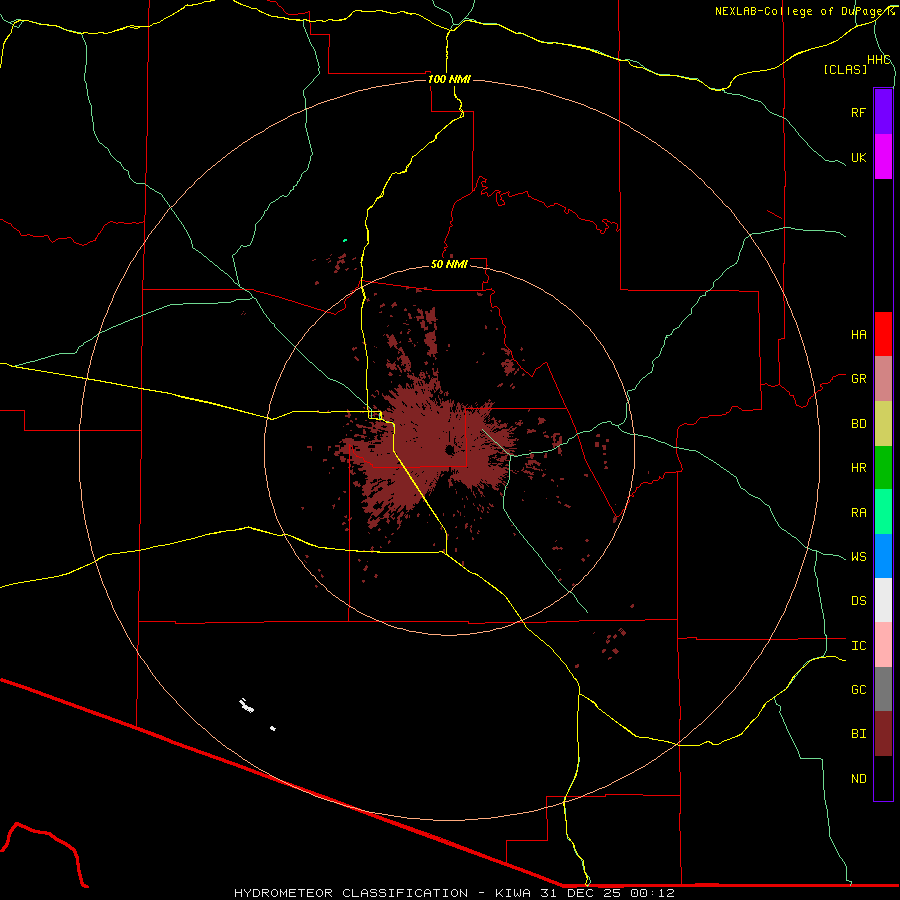
Task: Click the GR legend label
Action: tap(858, 379)
